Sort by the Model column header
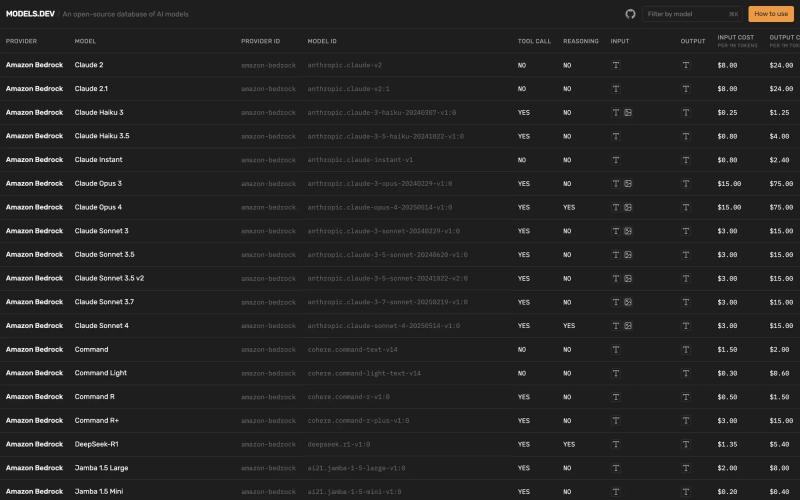The image size is (800, 500). point(85,41)
